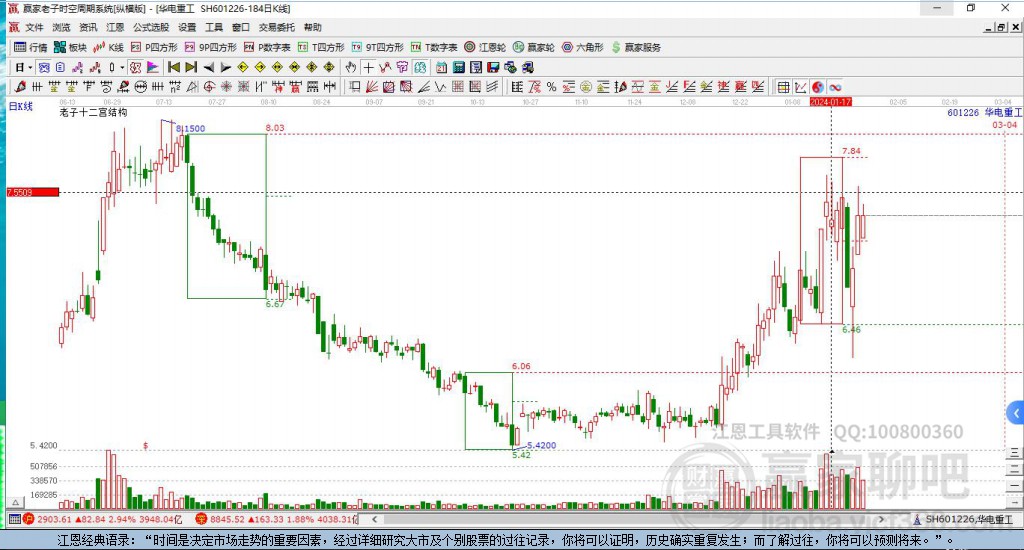The image size is (1024, 550).
Task: Click the triangle ruler tool
Action: tap(192, 86)
